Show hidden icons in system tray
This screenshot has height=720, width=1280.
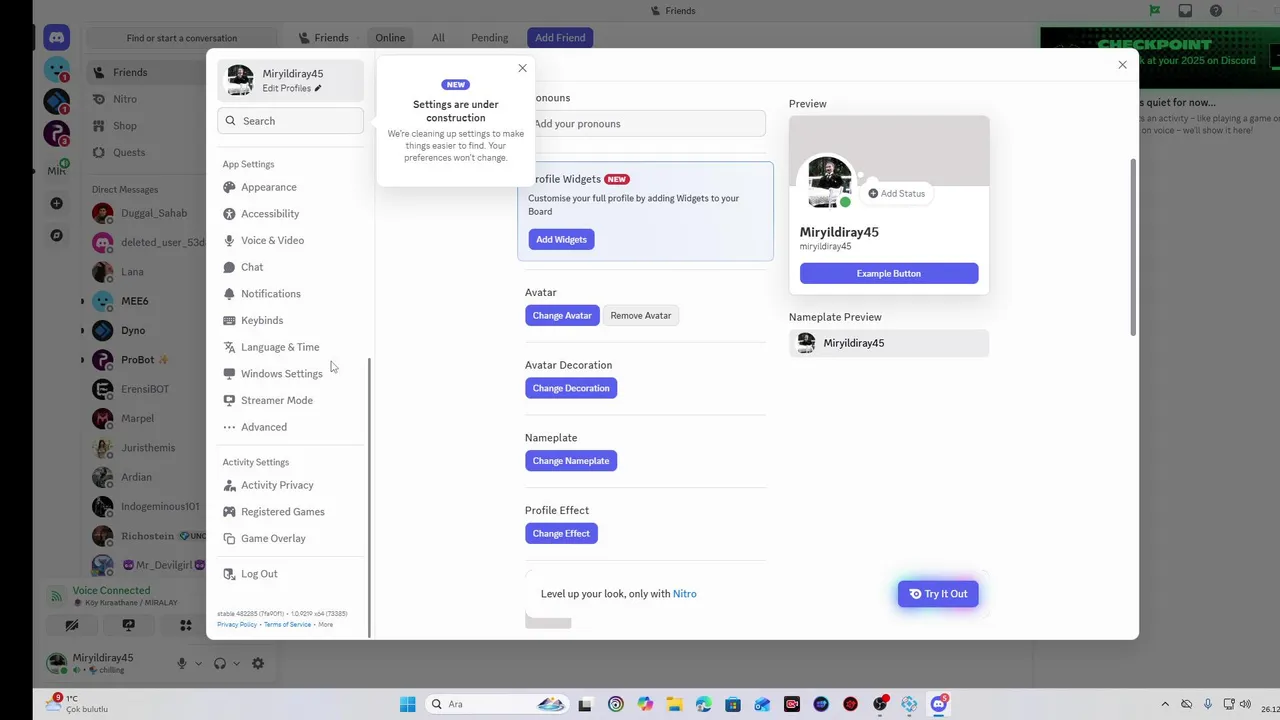coord(1165,704)
